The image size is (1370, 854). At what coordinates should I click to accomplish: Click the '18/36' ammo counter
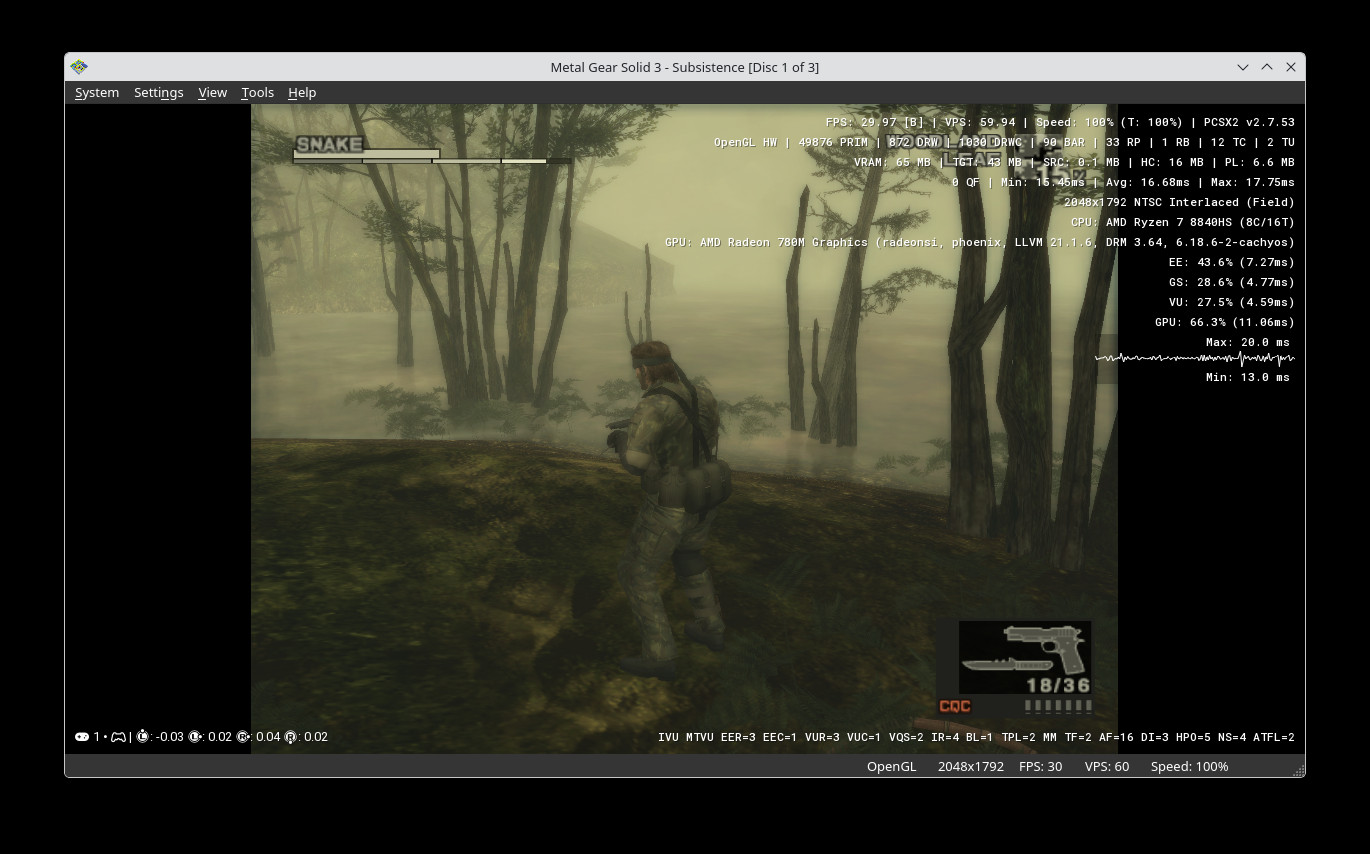click(x=1058, y=685)
